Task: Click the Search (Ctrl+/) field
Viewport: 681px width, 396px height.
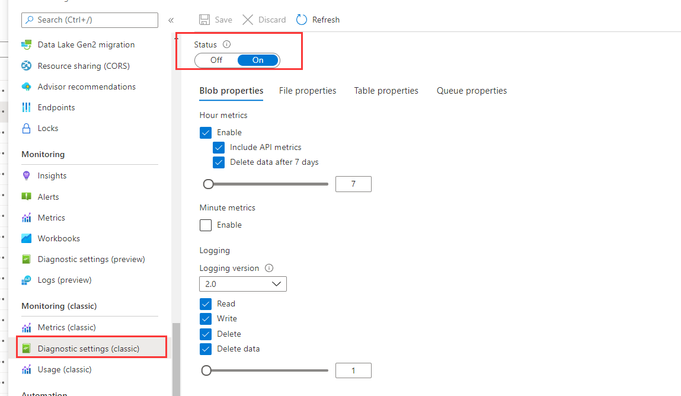Action: (x=89, y=20)
